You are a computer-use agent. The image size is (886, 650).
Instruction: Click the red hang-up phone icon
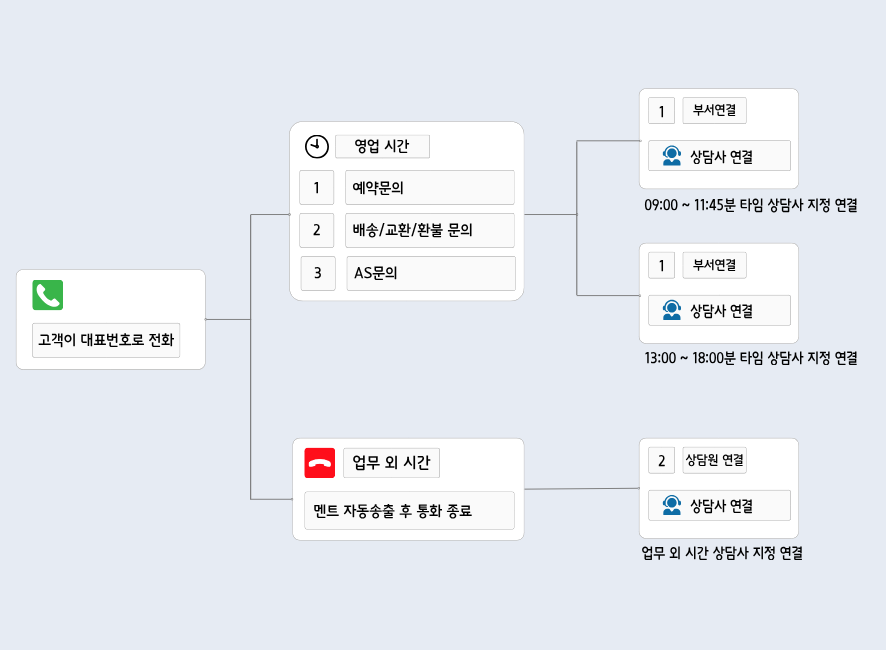coord(320,463)
